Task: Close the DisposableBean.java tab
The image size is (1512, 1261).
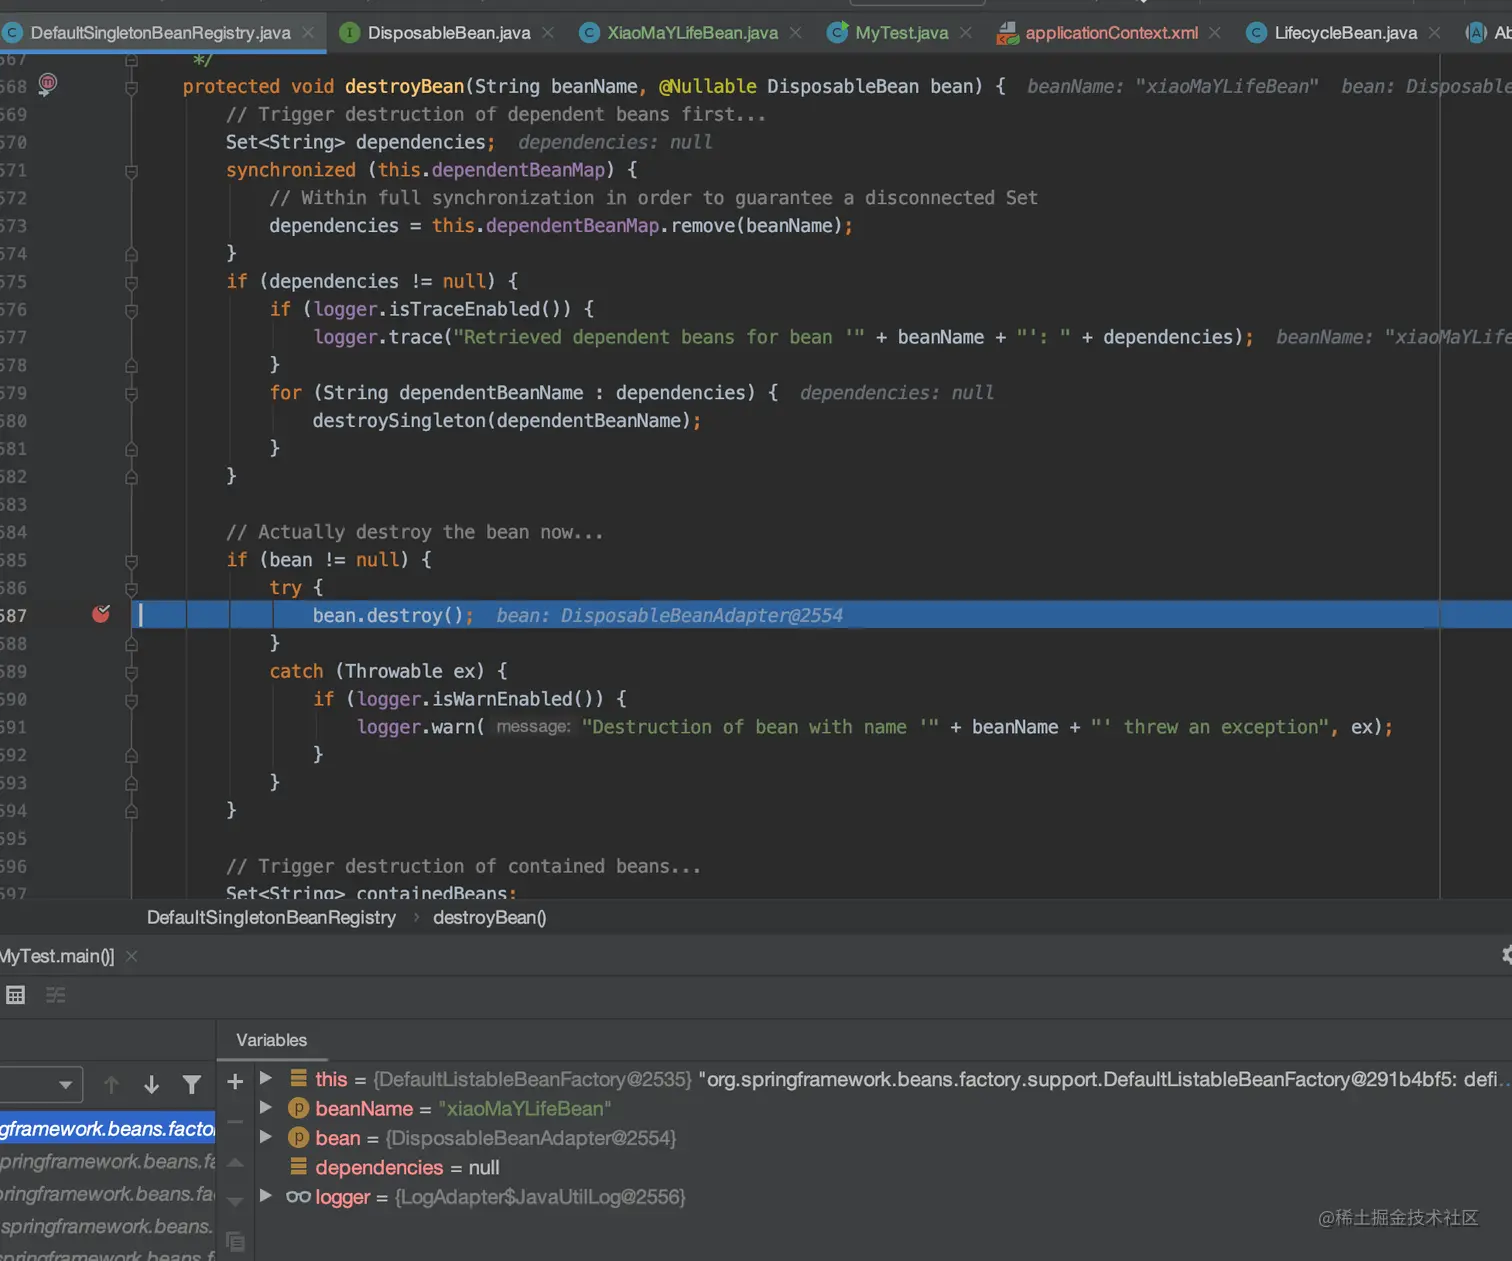Action: point(548,33)
